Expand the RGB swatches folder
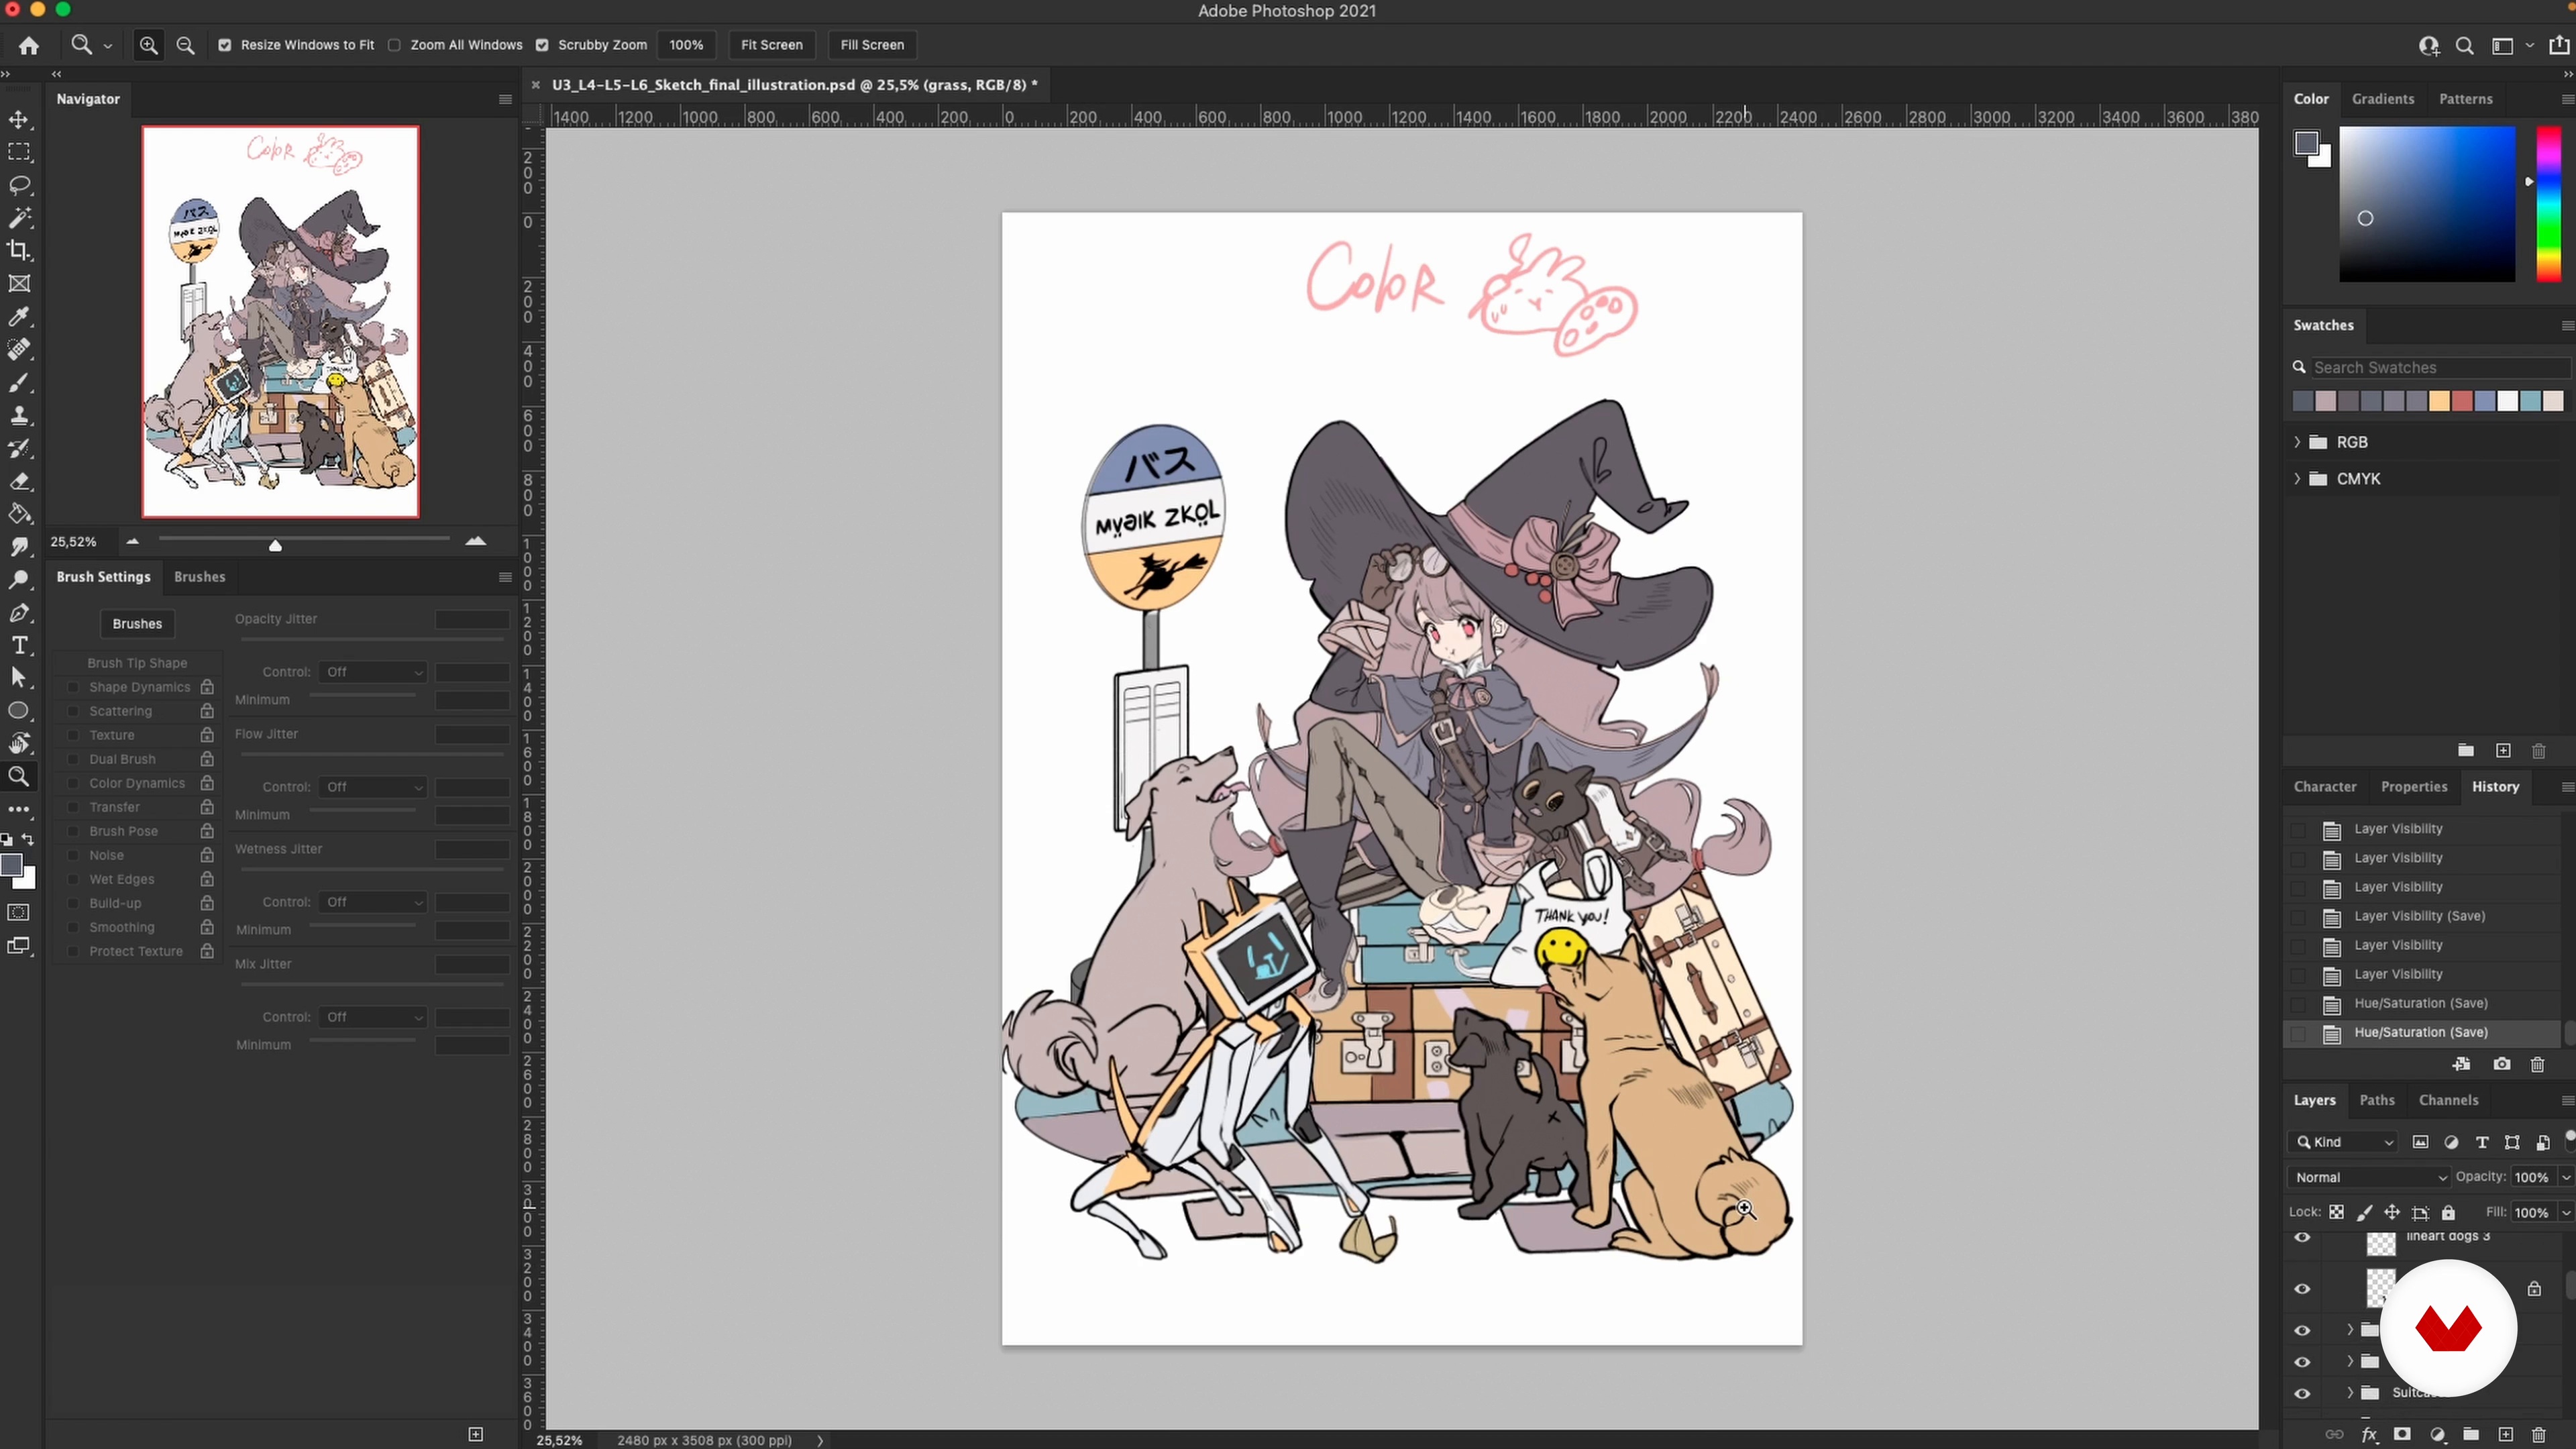Viewport: 2576px width, 1449px height. point(2297,442)
